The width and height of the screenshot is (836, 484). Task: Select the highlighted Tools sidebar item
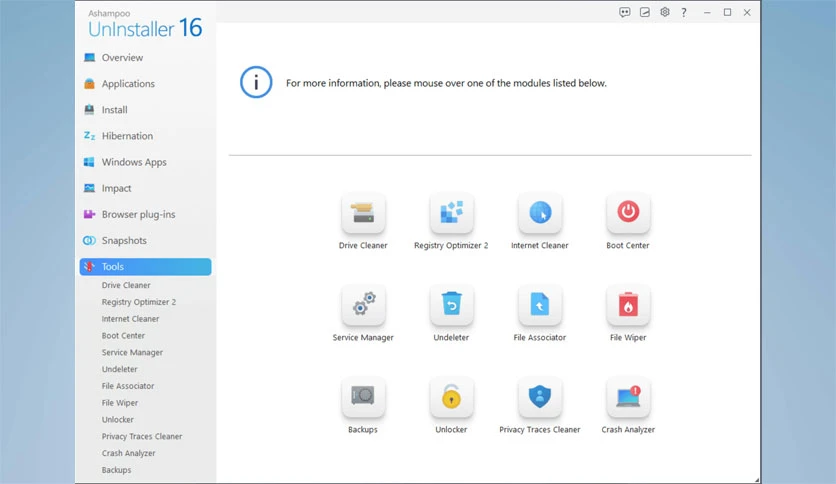click(x=145, y=267)
